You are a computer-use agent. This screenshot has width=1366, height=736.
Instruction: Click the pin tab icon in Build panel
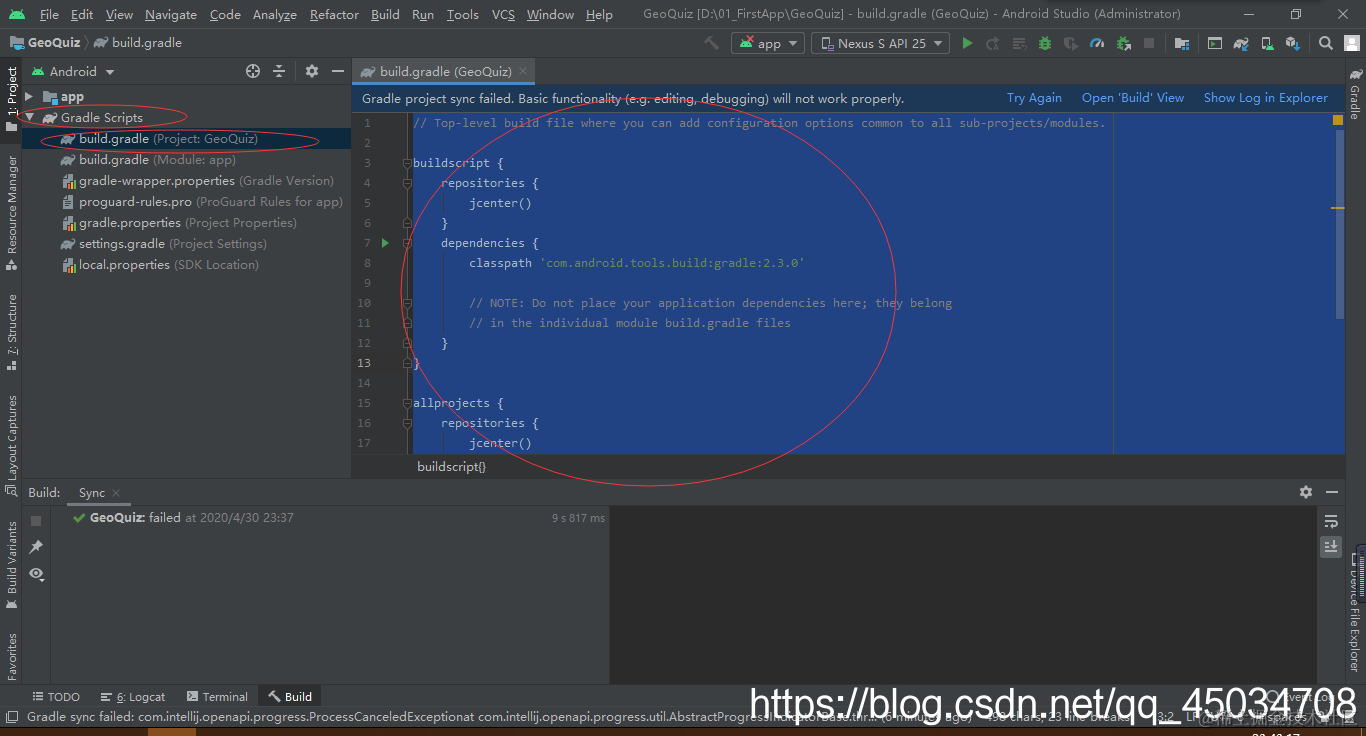(36, 547)
